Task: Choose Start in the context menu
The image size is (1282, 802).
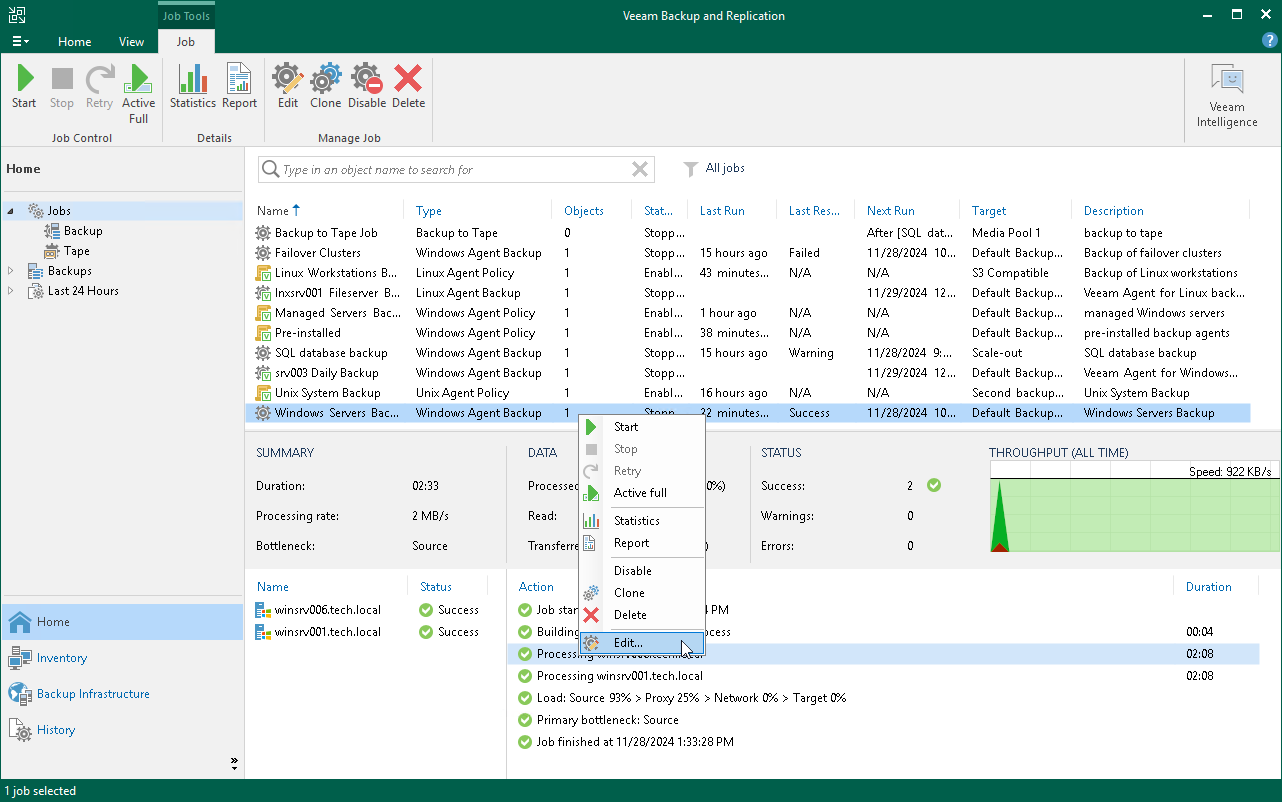Action: (x=642, y=427)
